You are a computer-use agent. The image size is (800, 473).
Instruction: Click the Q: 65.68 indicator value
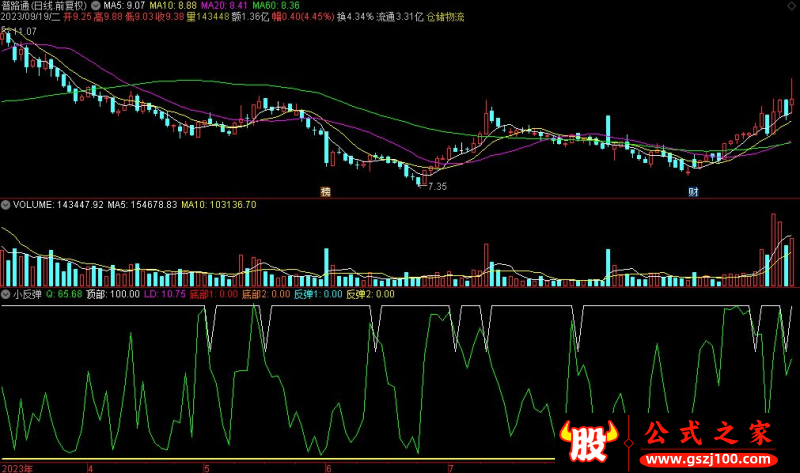coord(64,294)
